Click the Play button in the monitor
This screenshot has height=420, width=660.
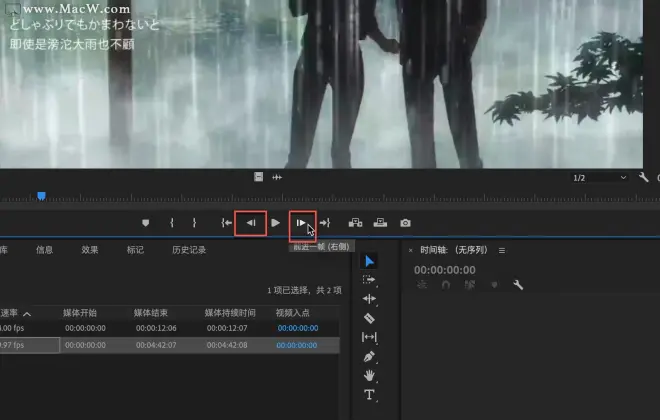[275, 223]
